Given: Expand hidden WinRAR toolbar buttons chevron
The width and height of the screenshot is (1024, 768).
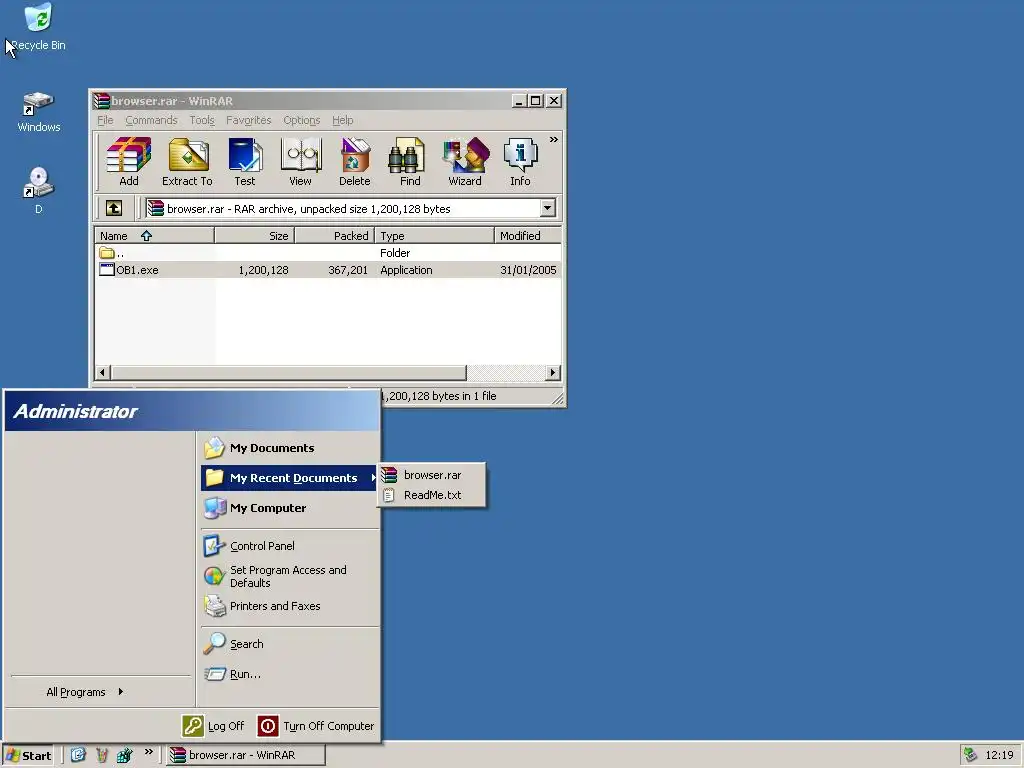Looking at the screenshot, I should [554, 140].
